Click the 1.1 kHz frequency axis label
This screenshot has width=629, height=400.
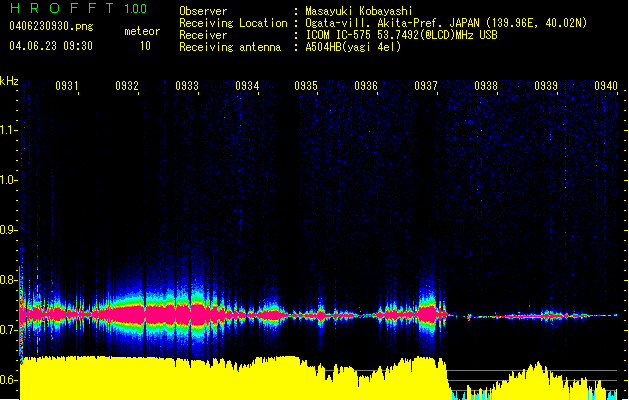click(x=8, y=130)
